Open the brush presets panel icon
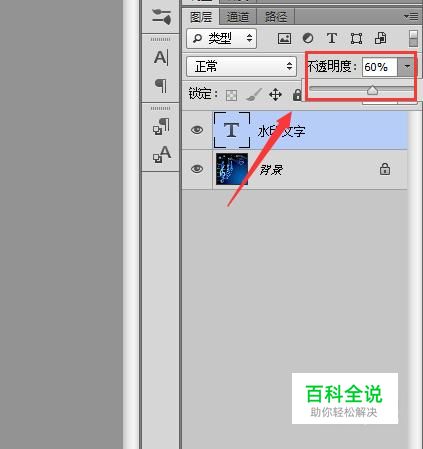 pyautogui.click(x=161, y=17)
